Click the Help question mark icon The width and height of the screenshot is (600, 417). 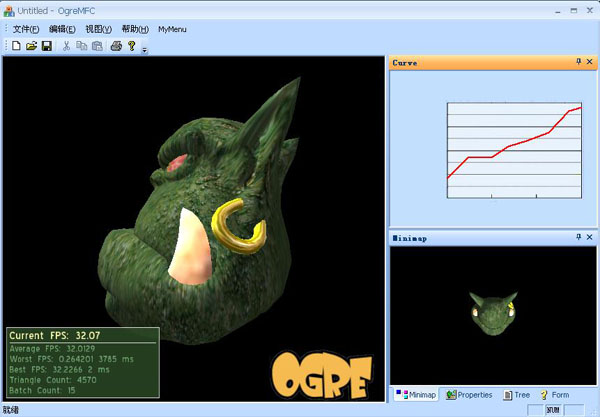tap(132, 46)
